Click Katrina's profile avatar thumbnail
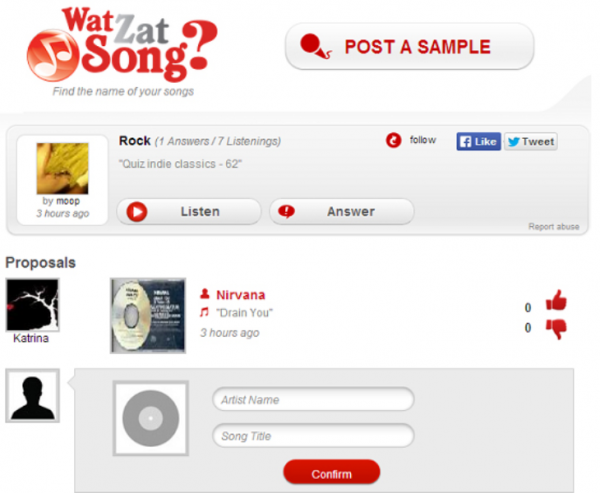This screenshot has width=600, height=493. 33,305
